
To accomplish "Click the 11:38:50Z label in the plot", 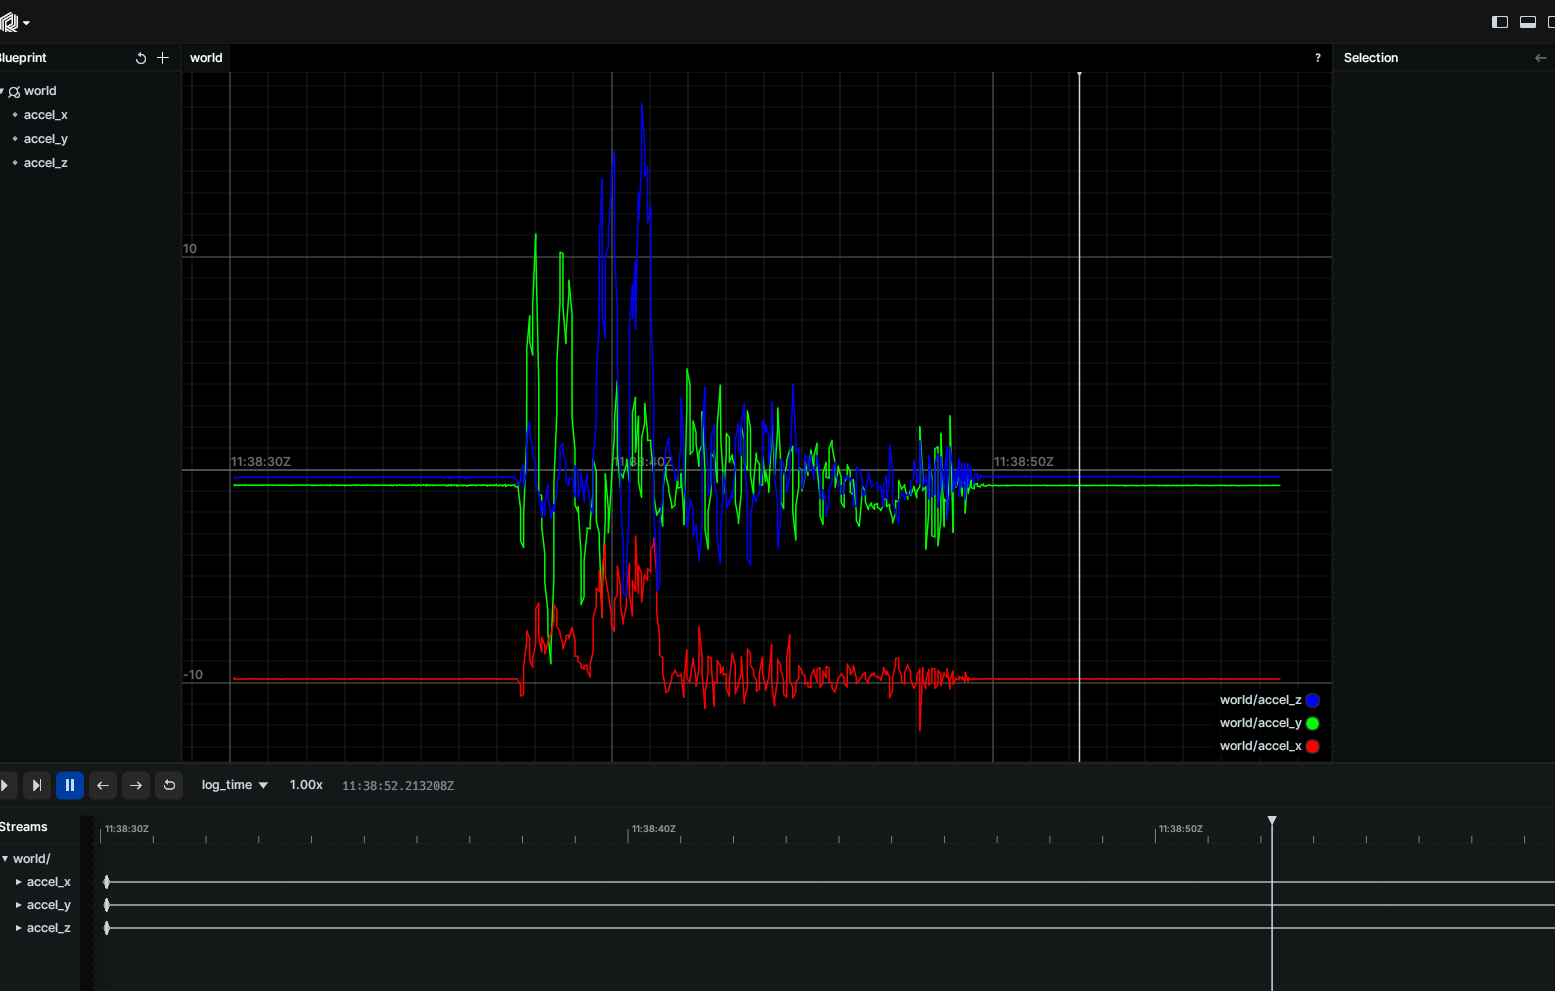I will 1024,462.
